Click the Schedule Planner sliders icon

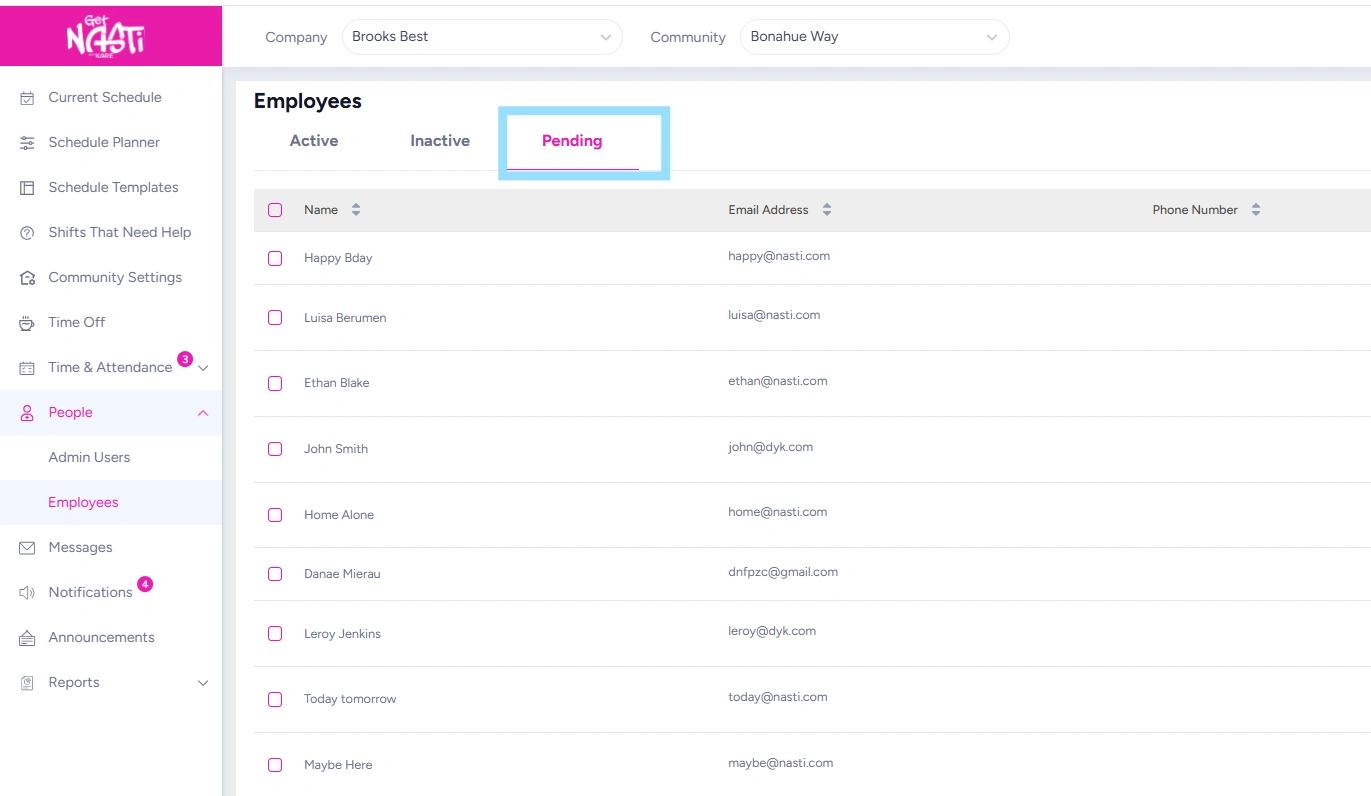coord(27,143)
